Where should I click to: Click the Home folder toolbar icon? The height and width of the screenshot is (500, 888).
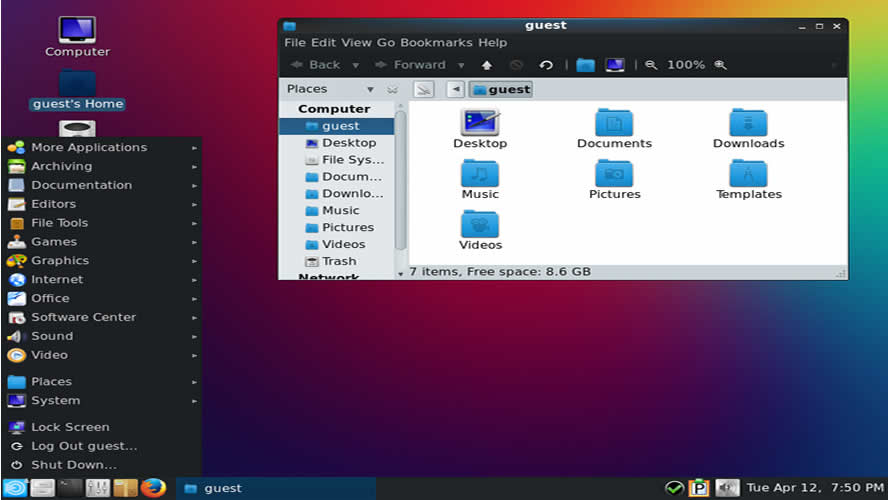[x=585, y=65]
